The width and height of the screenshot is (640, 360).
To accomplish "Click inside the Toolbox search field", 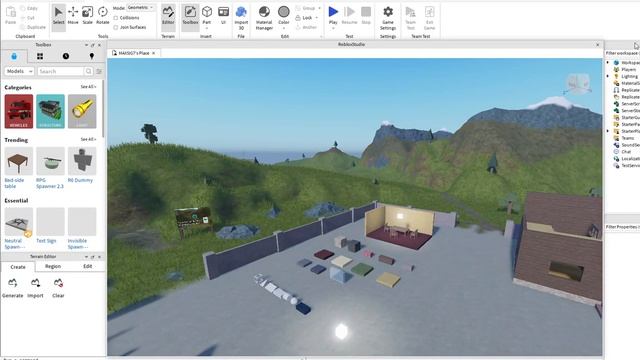I will click(60, 71).
